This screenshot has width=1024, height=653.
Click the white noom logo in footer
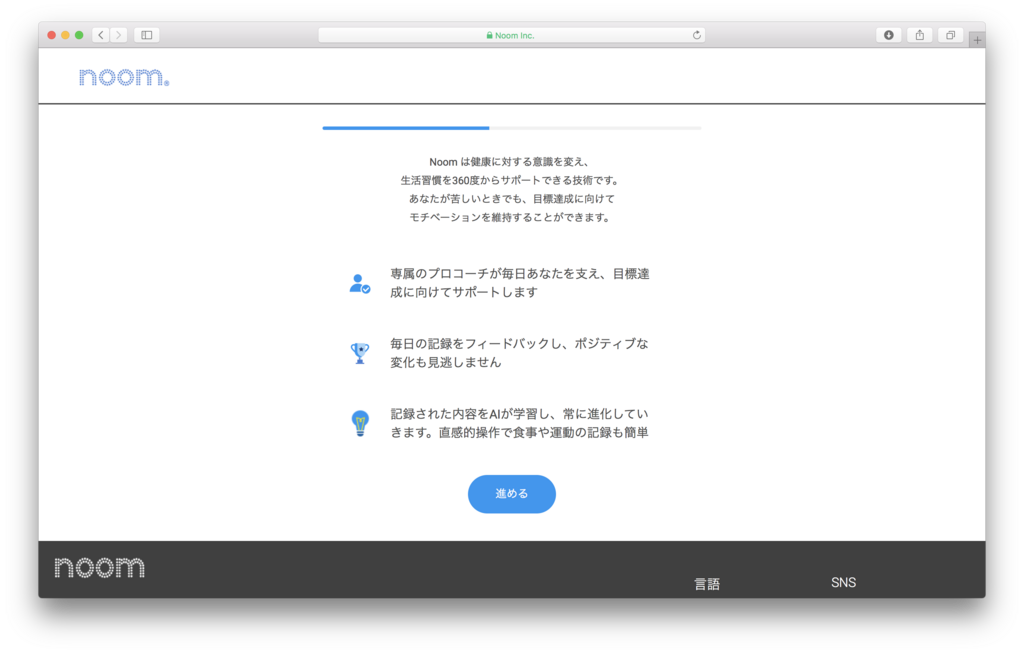coord(99,567)
